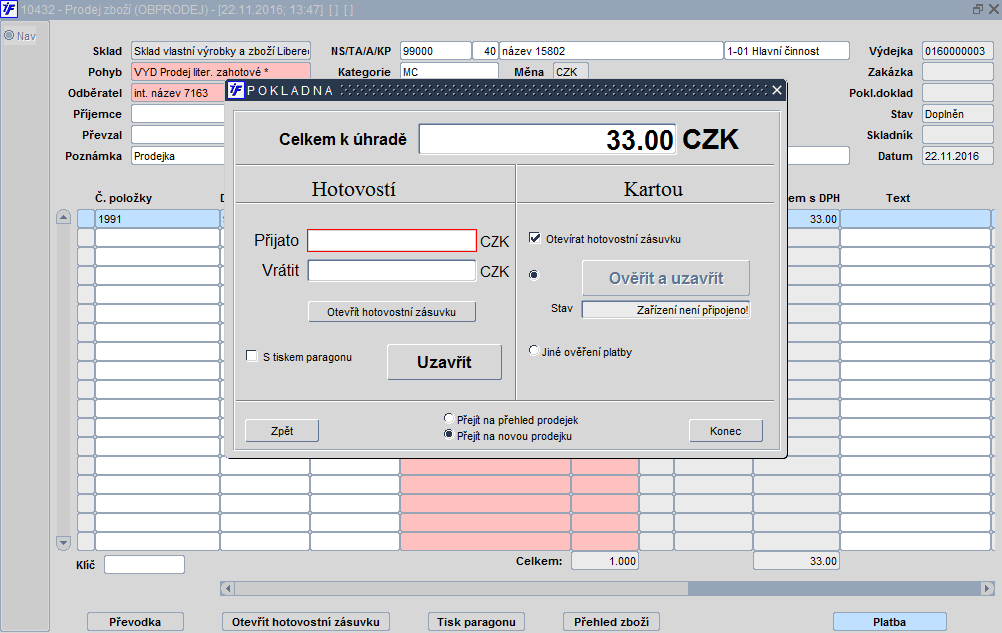
Task: Click the table scroll-up arrow icon
Action: coord(63,217)
